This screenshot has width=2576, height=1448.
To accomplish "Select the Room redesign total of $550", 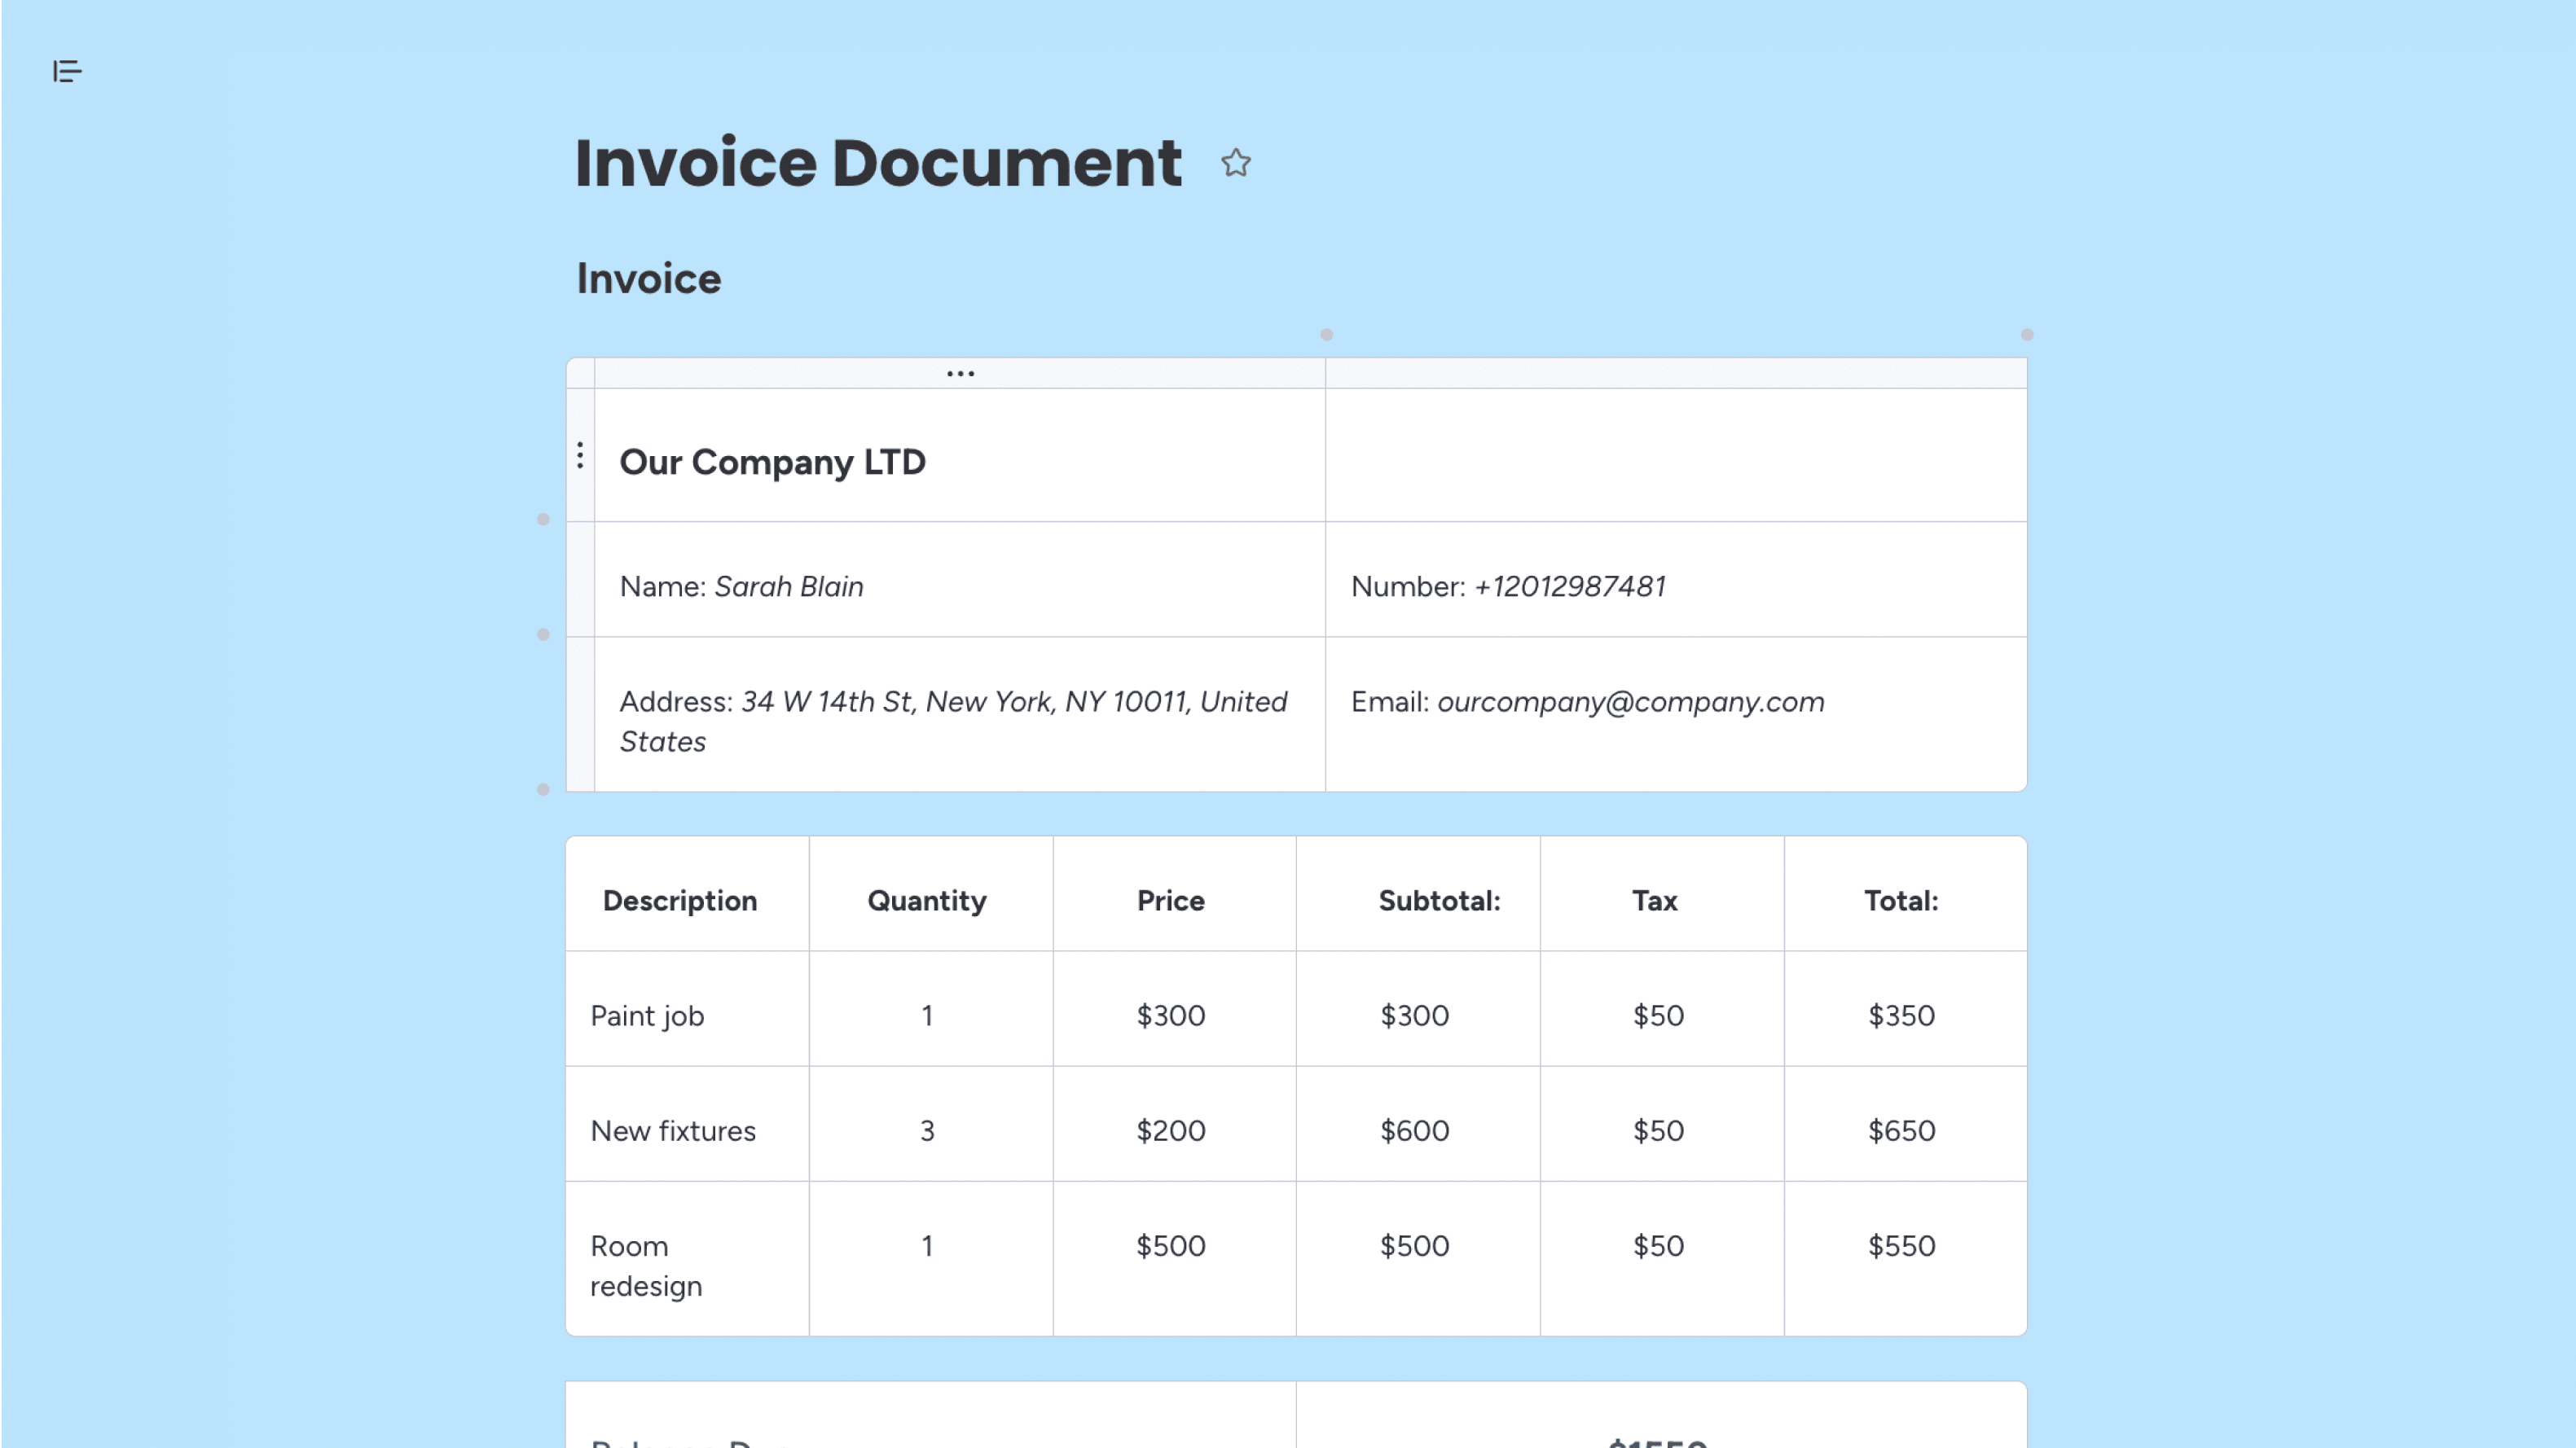I will (x=1901, y=1245).
